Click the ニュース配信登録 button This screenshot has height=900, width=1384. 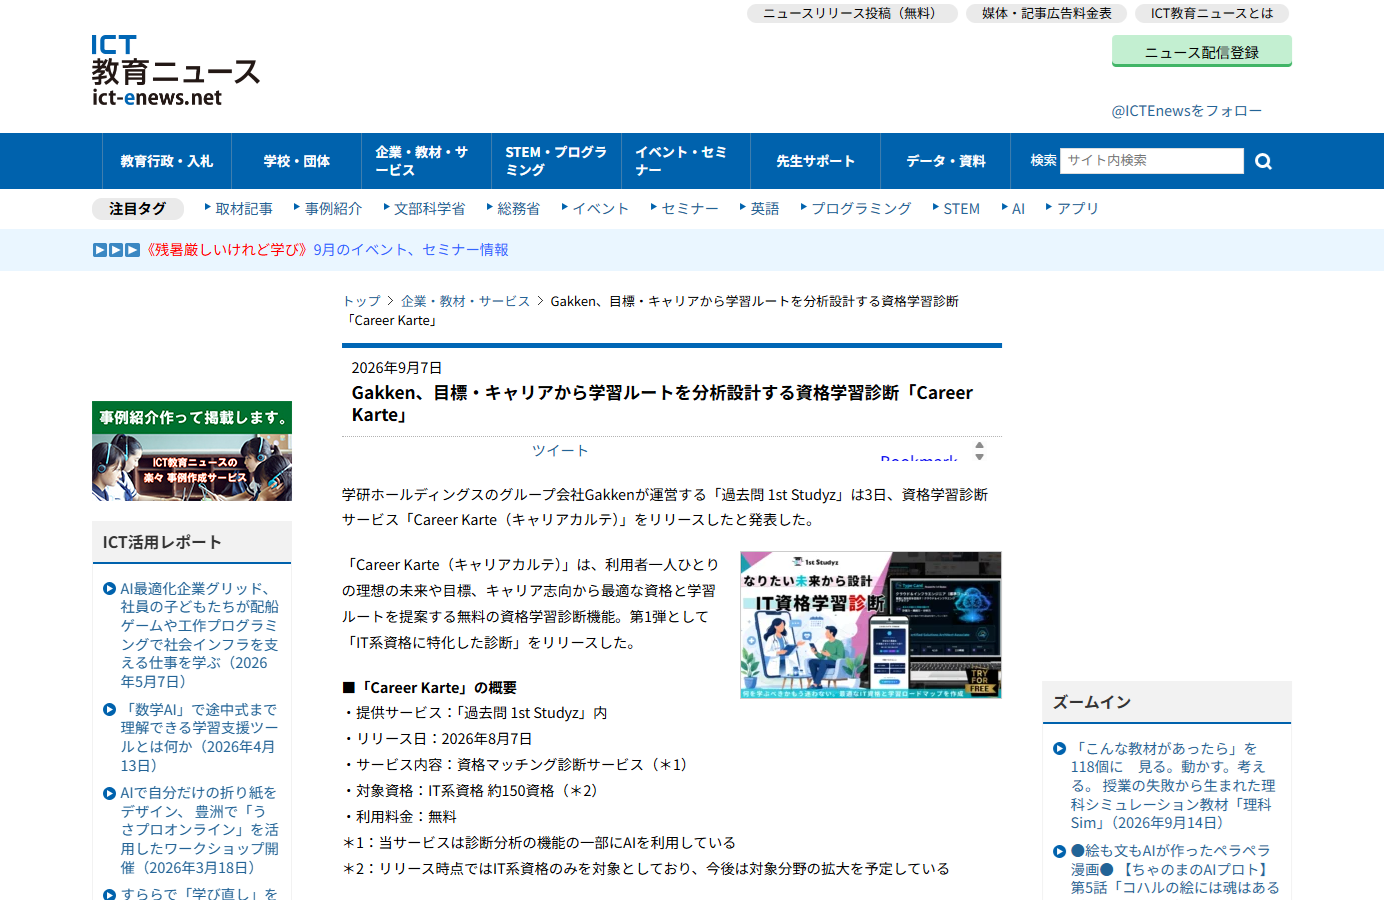[1202, 51]
